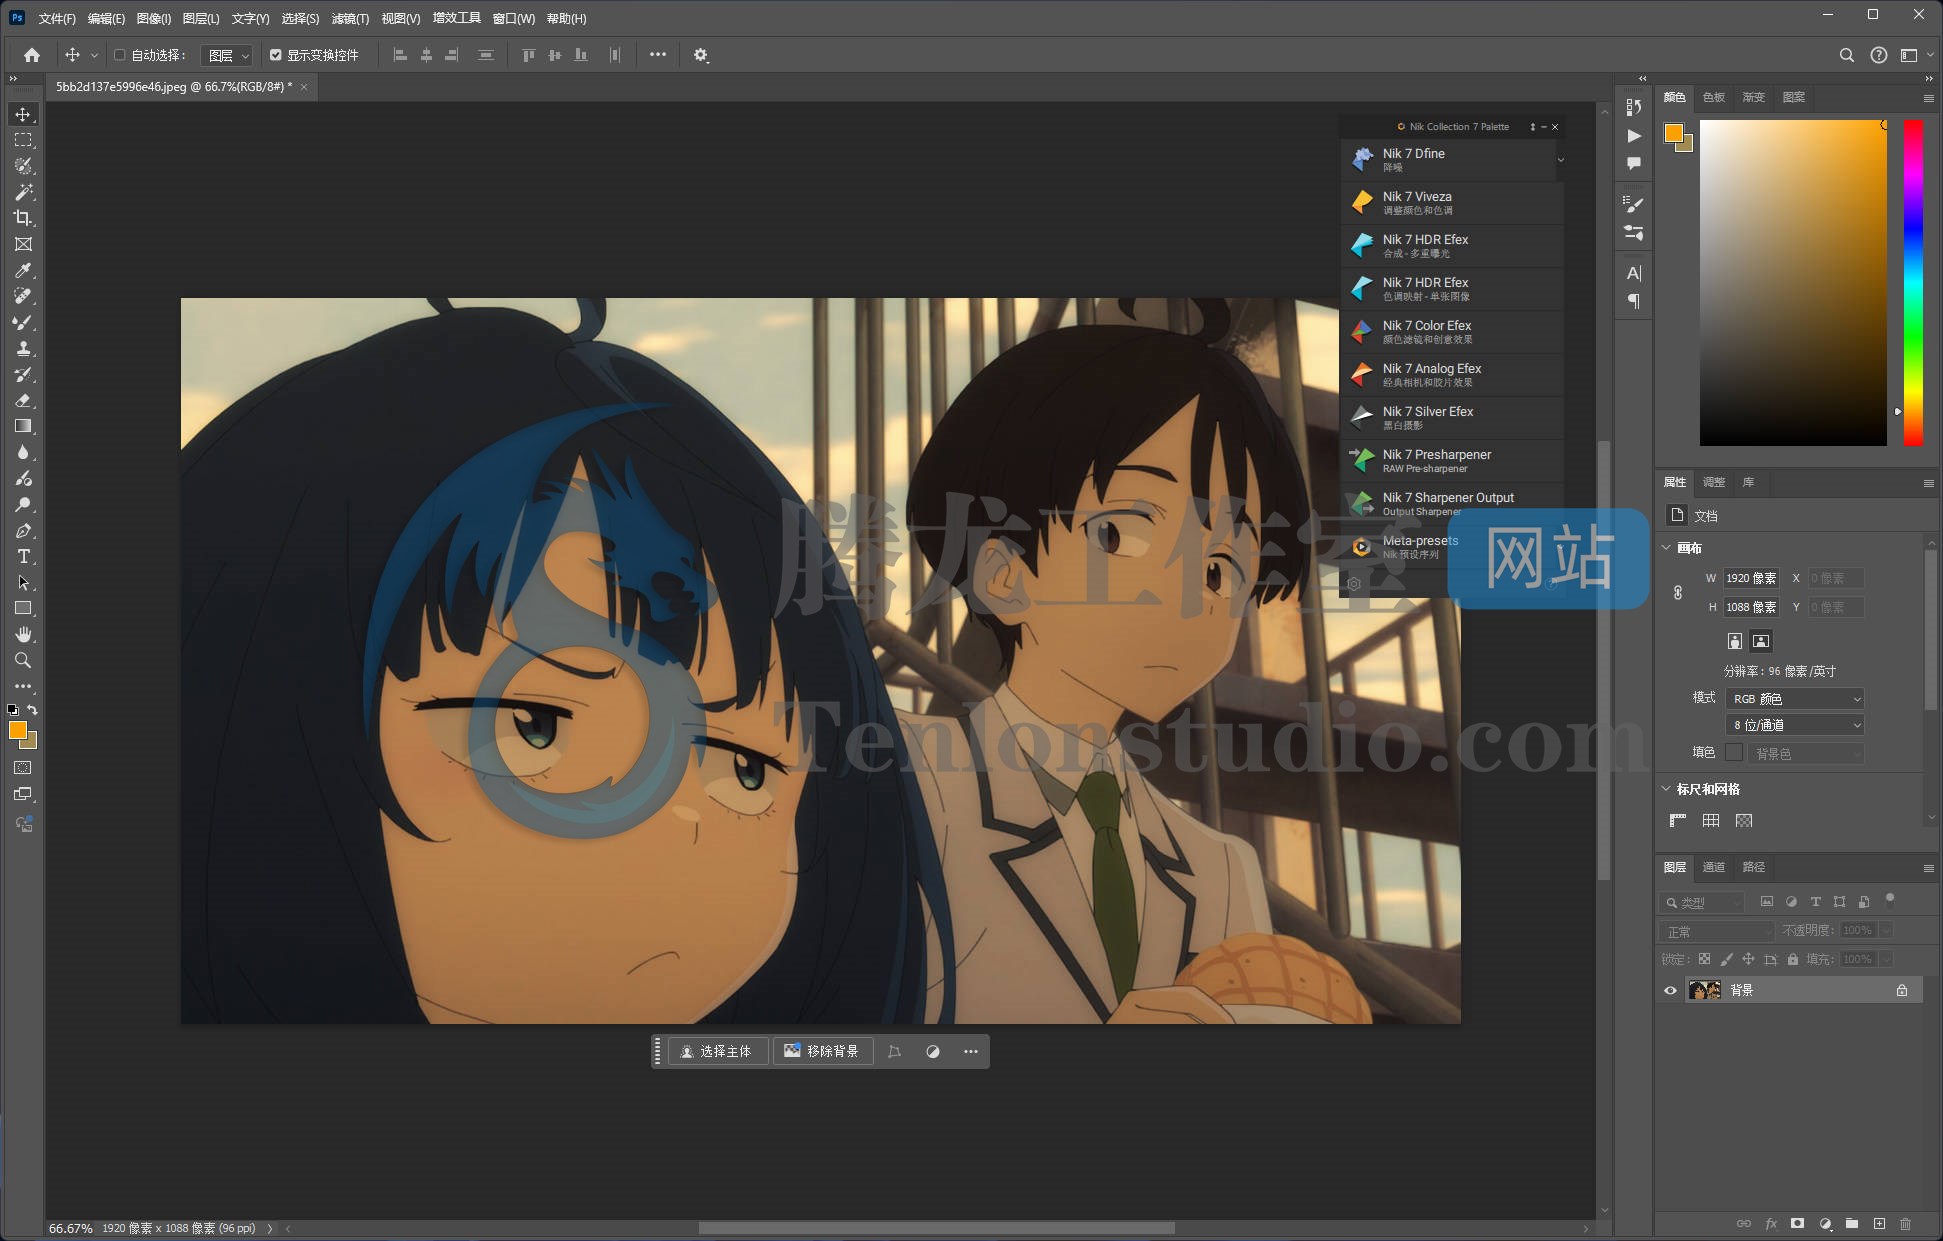Click the delete layer trash icon
1943x1241 pixels.
[x=1905, y=1223]
